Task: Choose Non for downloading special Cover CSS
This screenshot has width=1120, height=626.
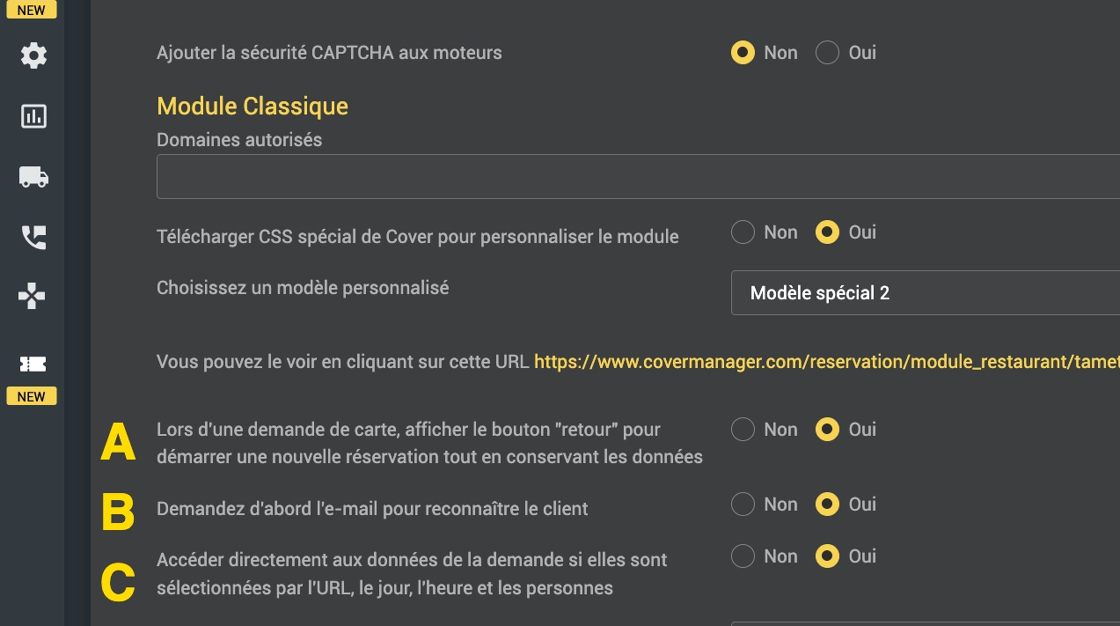Action: click(x=743, y=232)
